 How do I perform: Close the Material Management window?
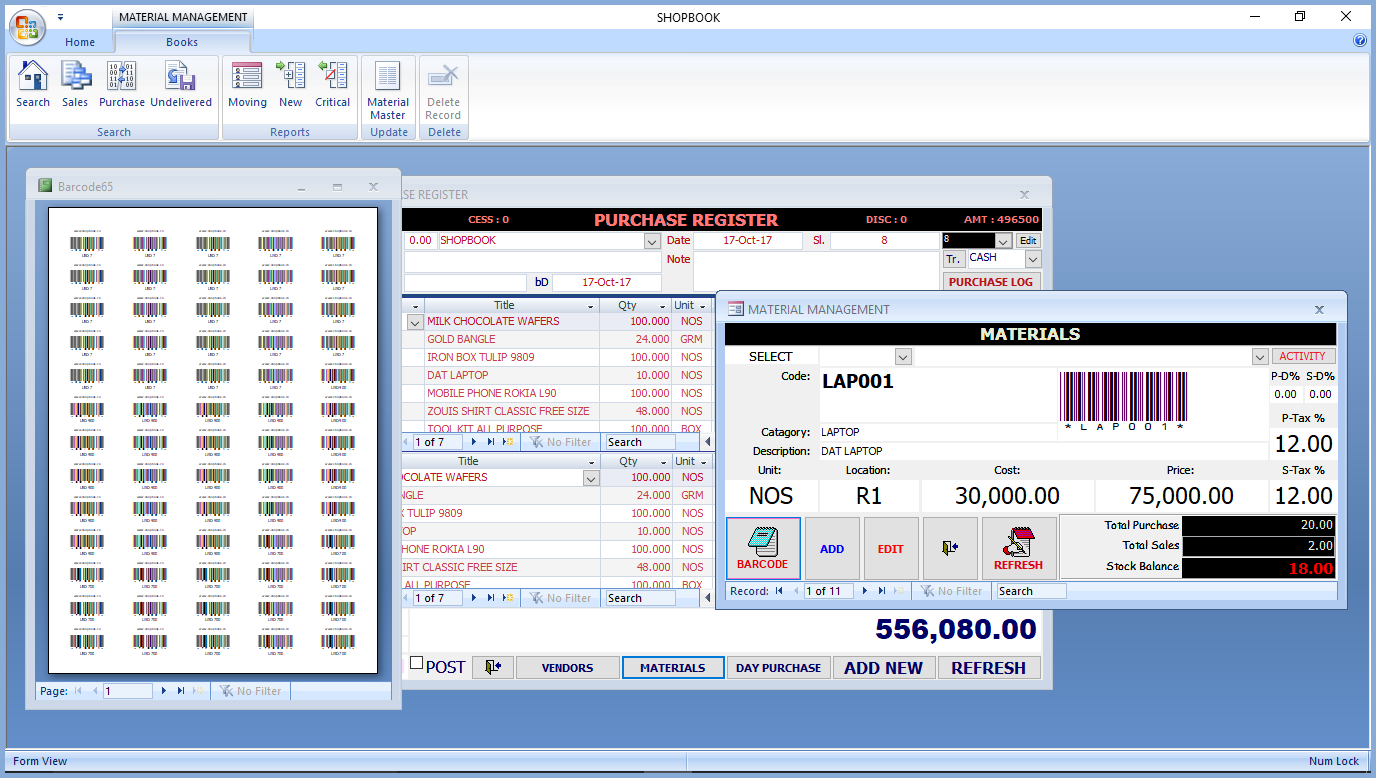(1319, 310)
